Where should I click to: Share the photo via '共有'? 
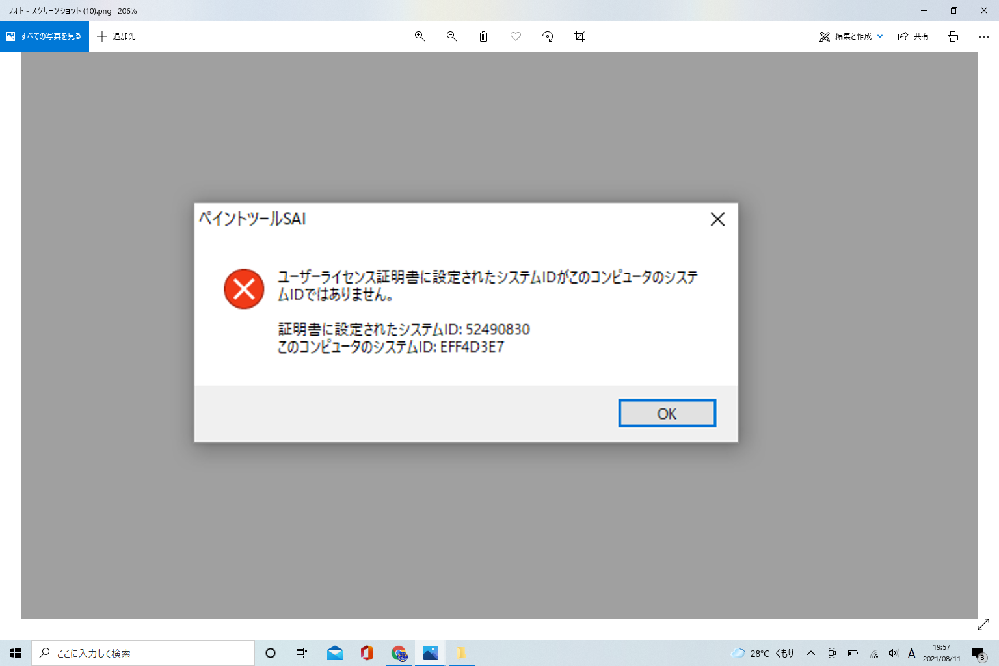912,36
